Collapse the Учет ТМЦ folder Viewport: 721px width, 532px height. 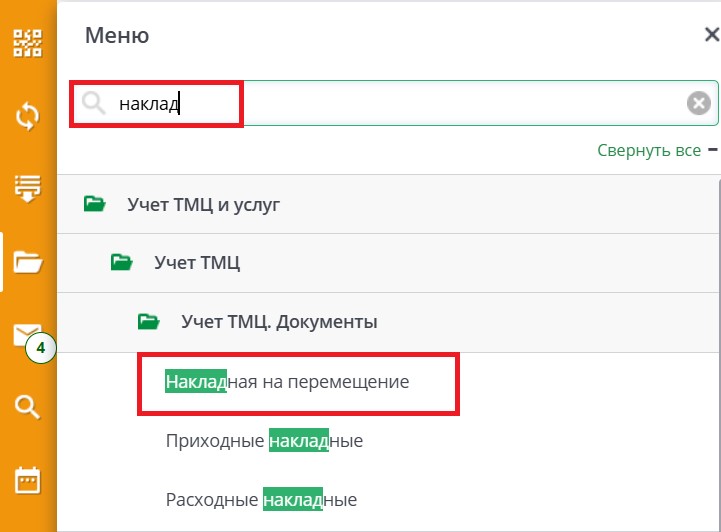click(x=121, y=263)
